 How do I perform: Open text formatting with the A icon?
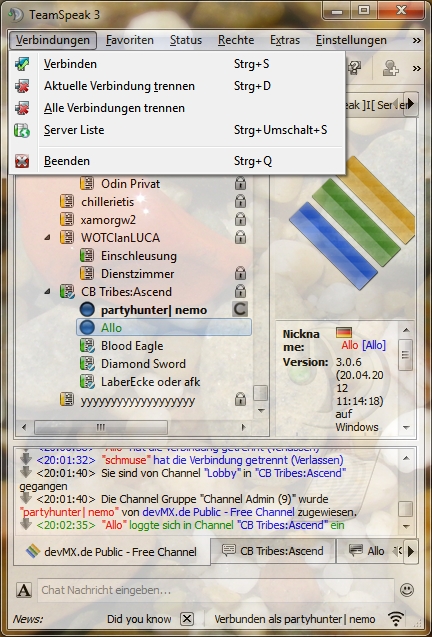pos(24,590)
